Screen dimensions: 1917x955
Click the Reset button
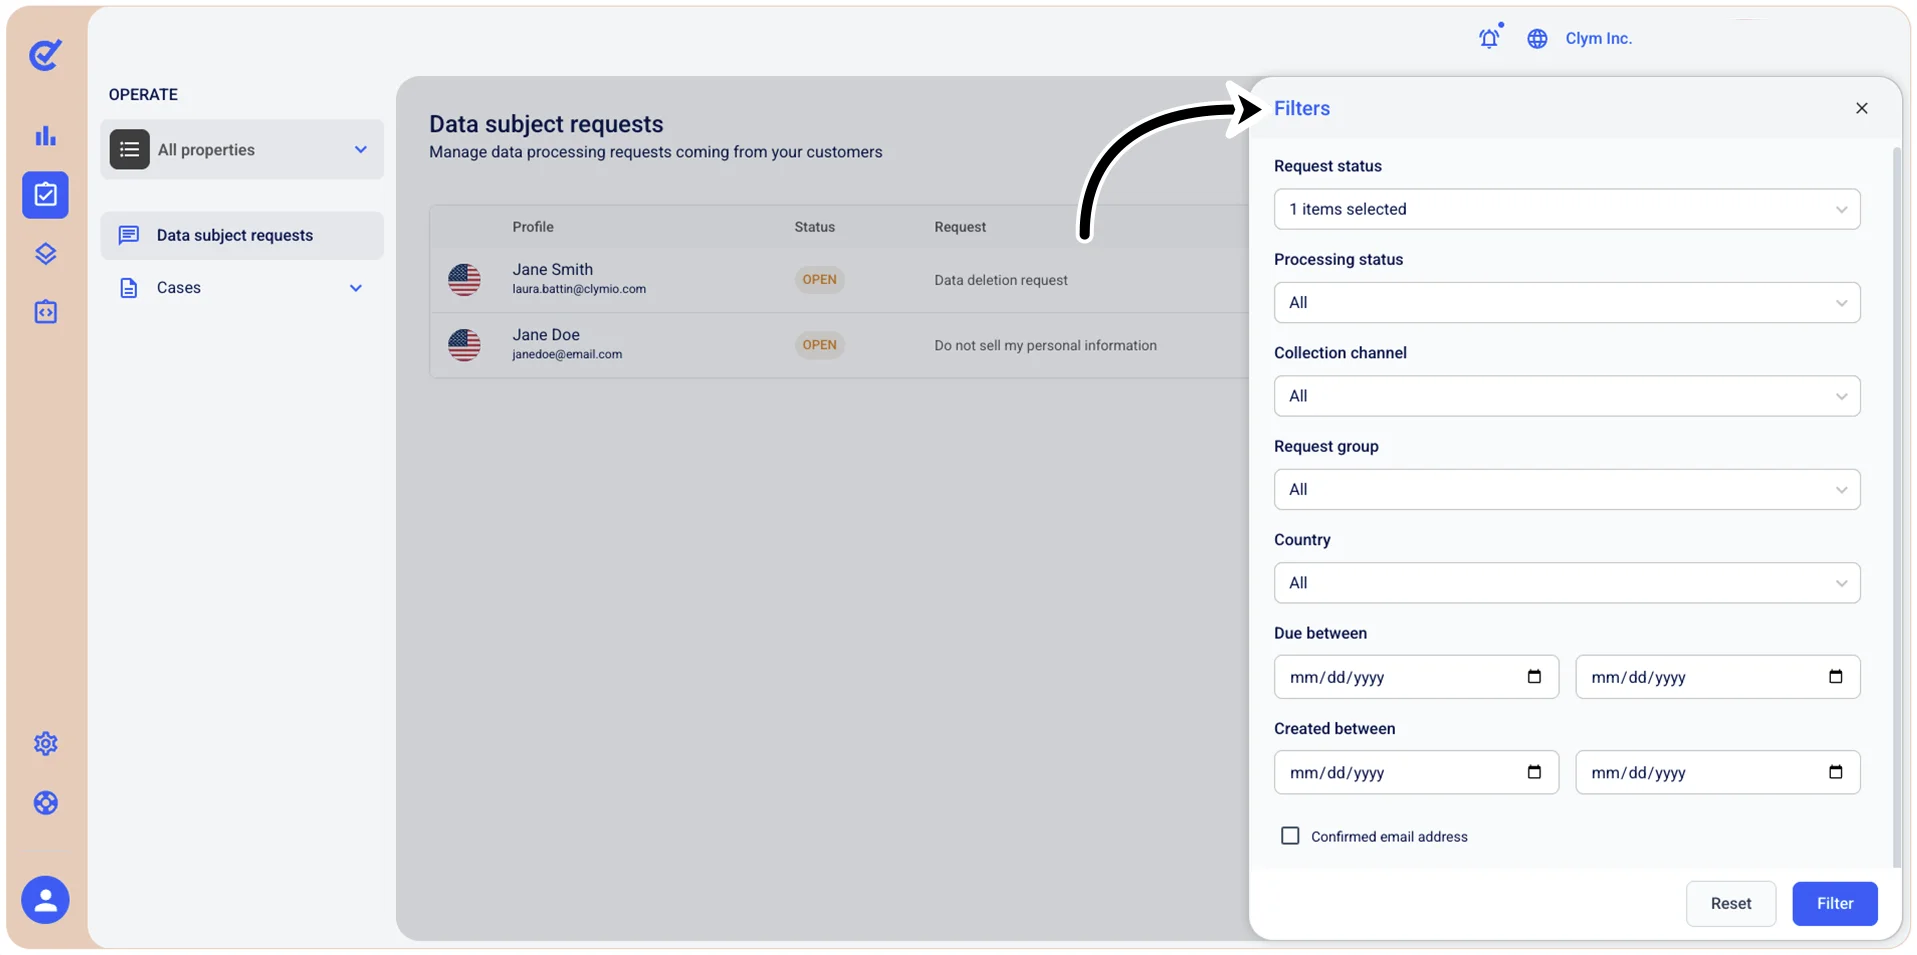pos(1730,904)
